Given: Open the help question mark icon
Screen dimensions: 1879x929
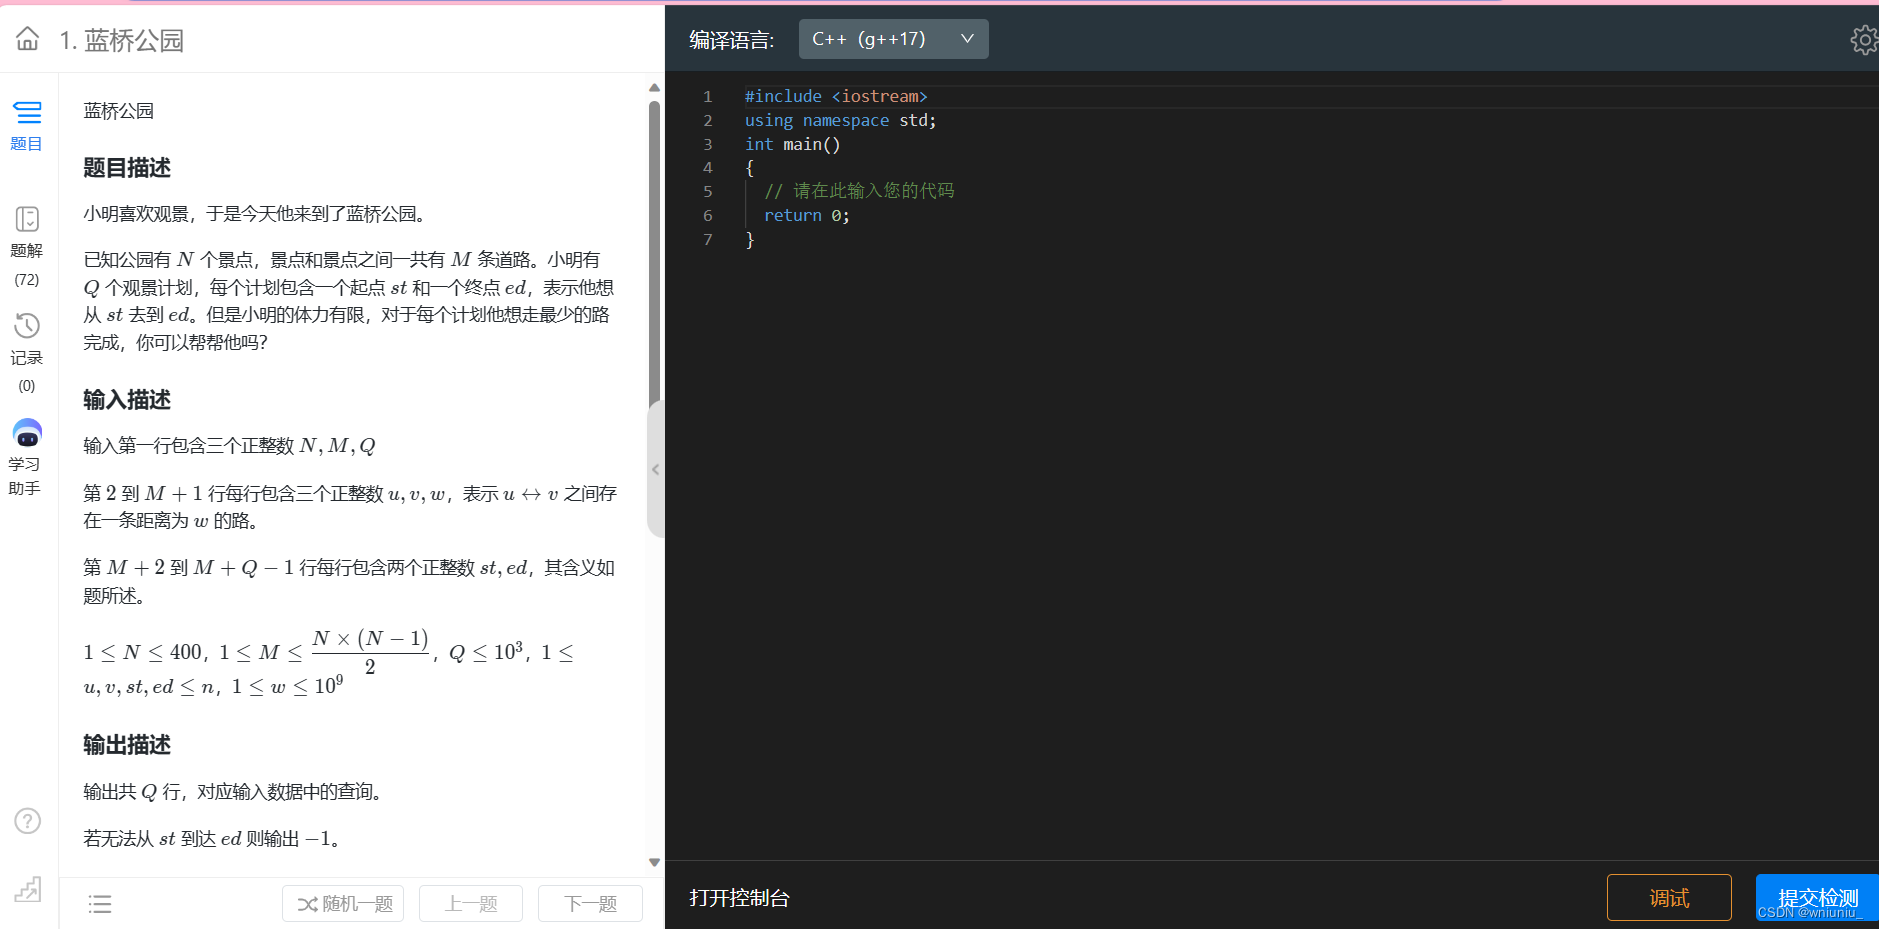Looking at the screenshot, I should pyautogui.click(x=27, y=821).
